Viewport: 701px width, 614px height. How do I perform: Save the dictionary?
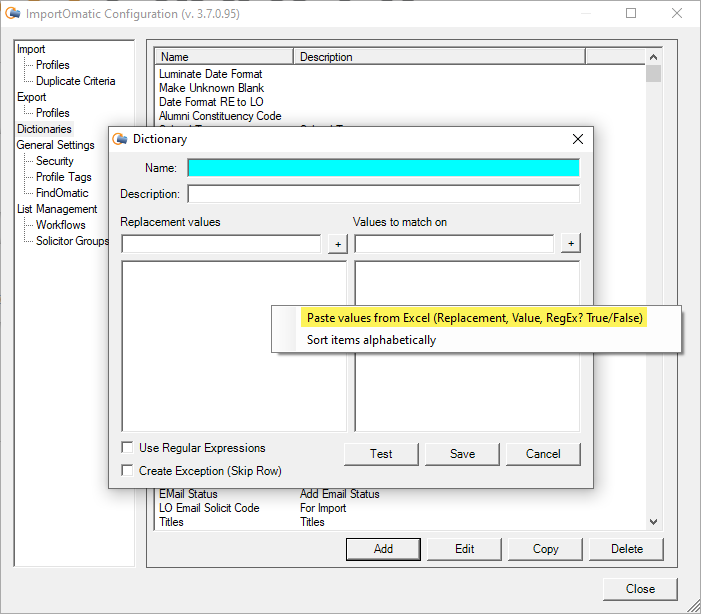(x=462, y=454)
